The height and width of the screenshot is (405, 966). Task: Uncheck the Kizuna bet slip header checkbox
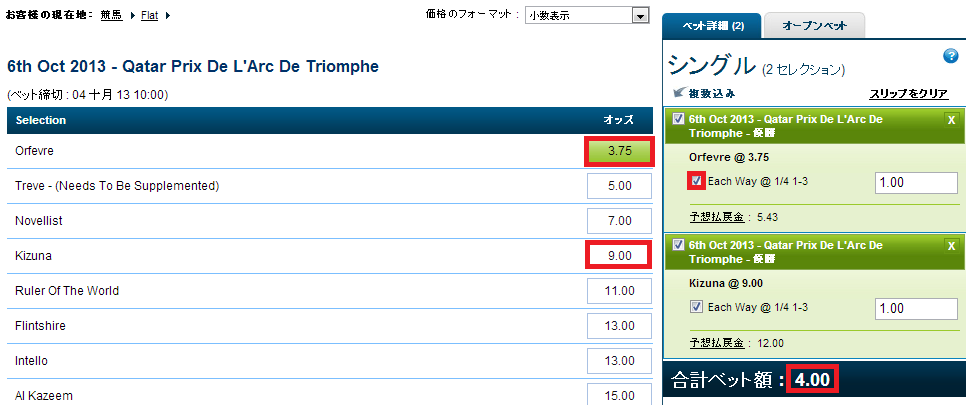point(678,245)
